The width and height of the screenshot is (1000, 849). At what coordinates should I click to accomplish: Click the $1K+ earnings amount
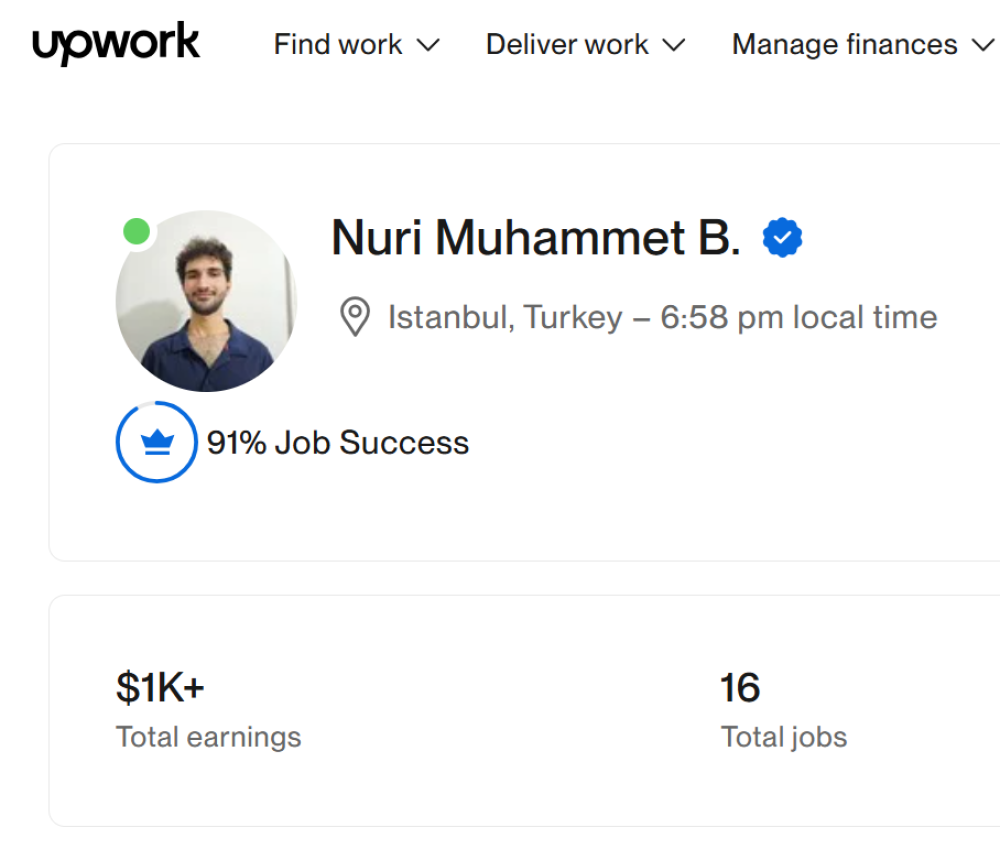pos(160,688)
